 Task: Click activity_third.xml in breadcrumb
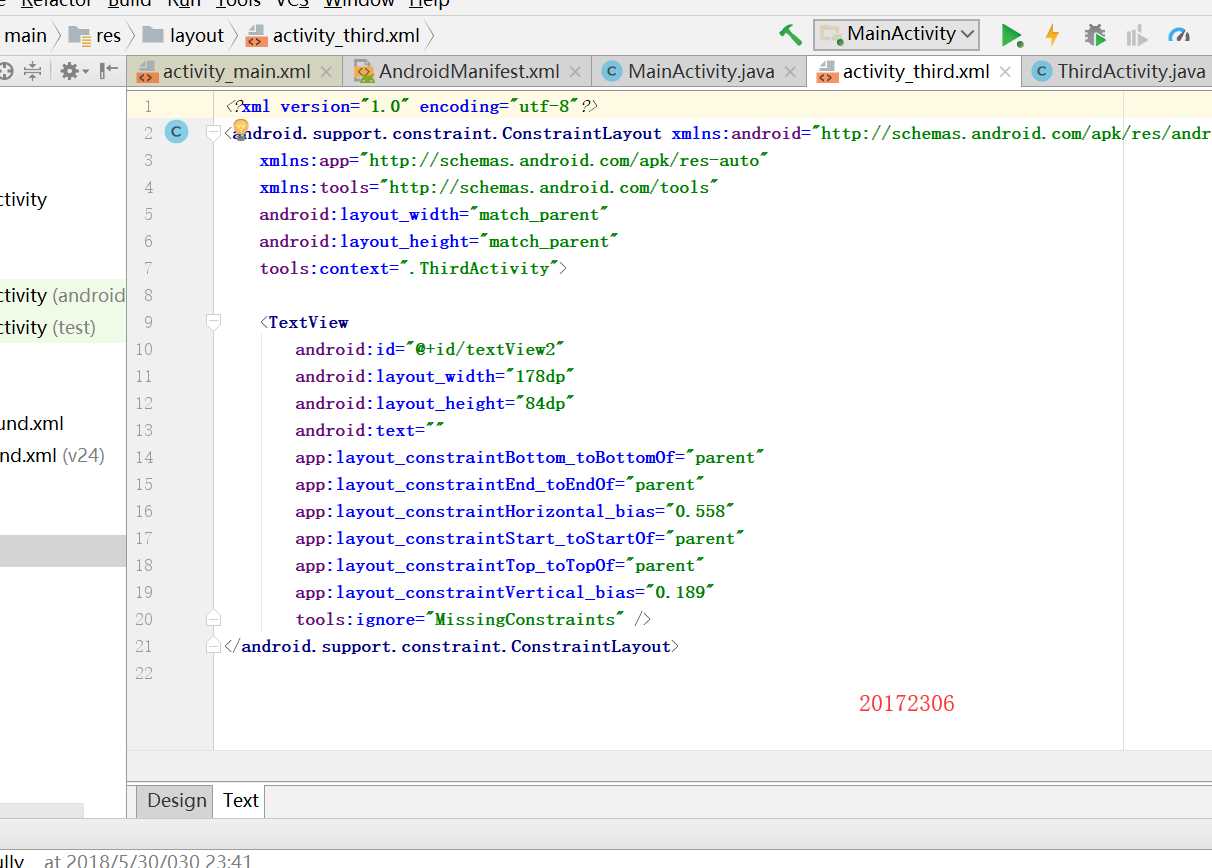333,36
